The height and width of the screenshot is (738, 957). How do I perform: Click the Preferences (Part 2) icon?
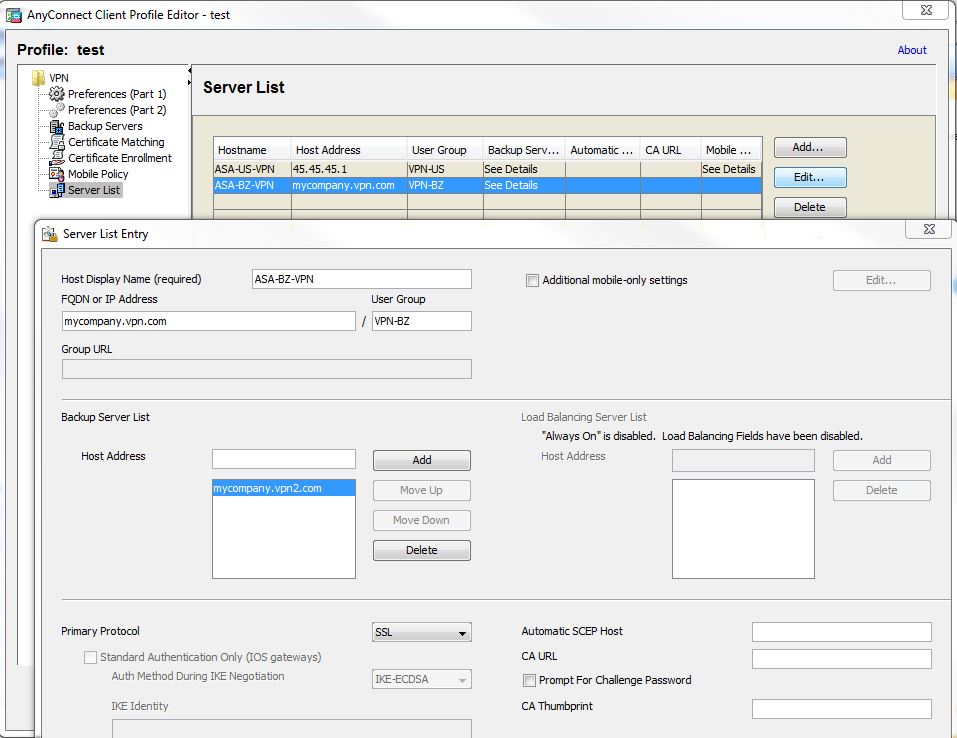point(57,110)
